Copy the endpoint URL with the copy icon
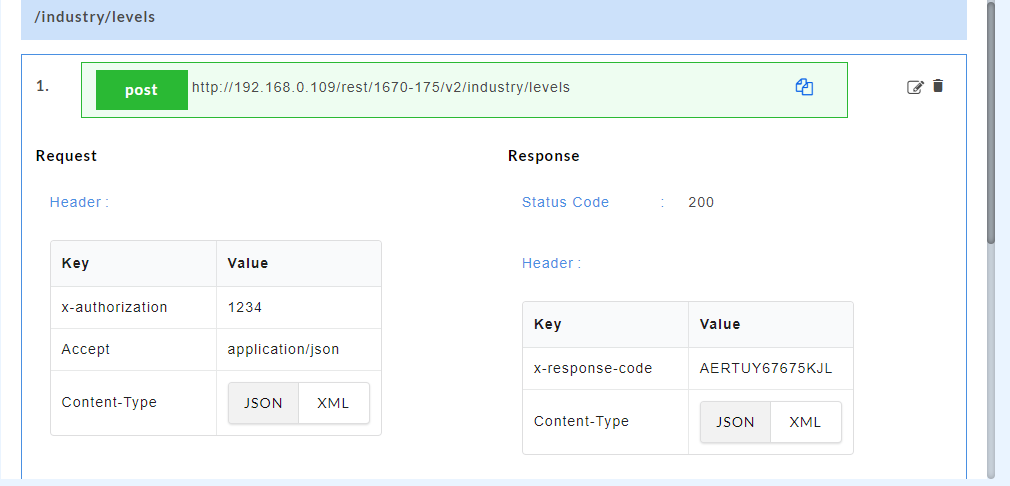 pos(804,87)
